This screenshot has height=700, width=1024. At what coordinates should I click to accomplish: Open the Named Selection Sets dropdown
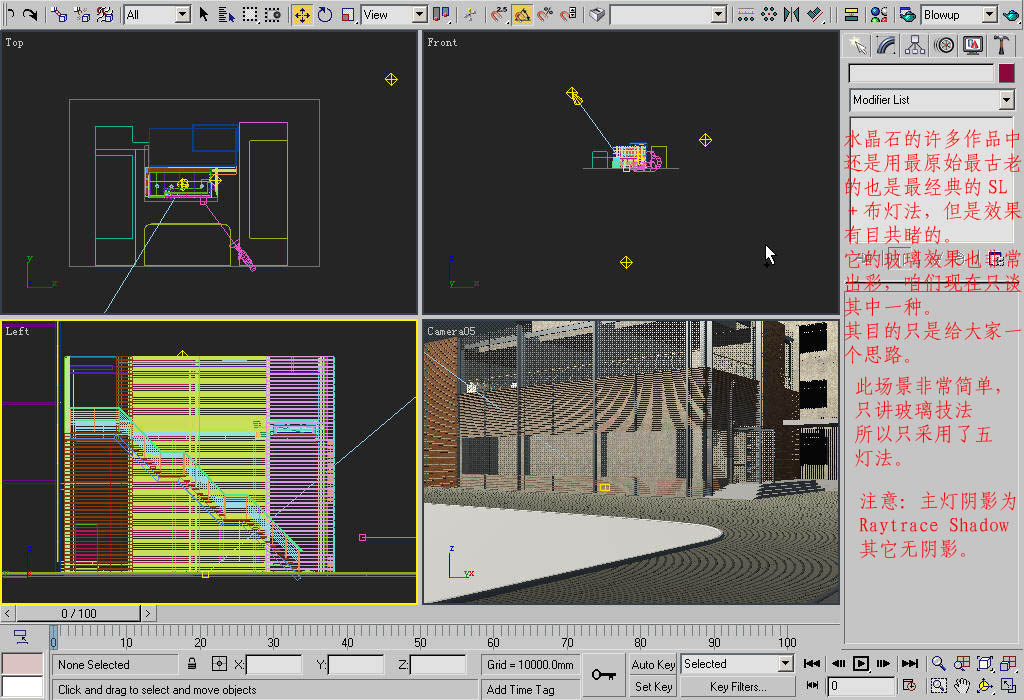point(719,14)
